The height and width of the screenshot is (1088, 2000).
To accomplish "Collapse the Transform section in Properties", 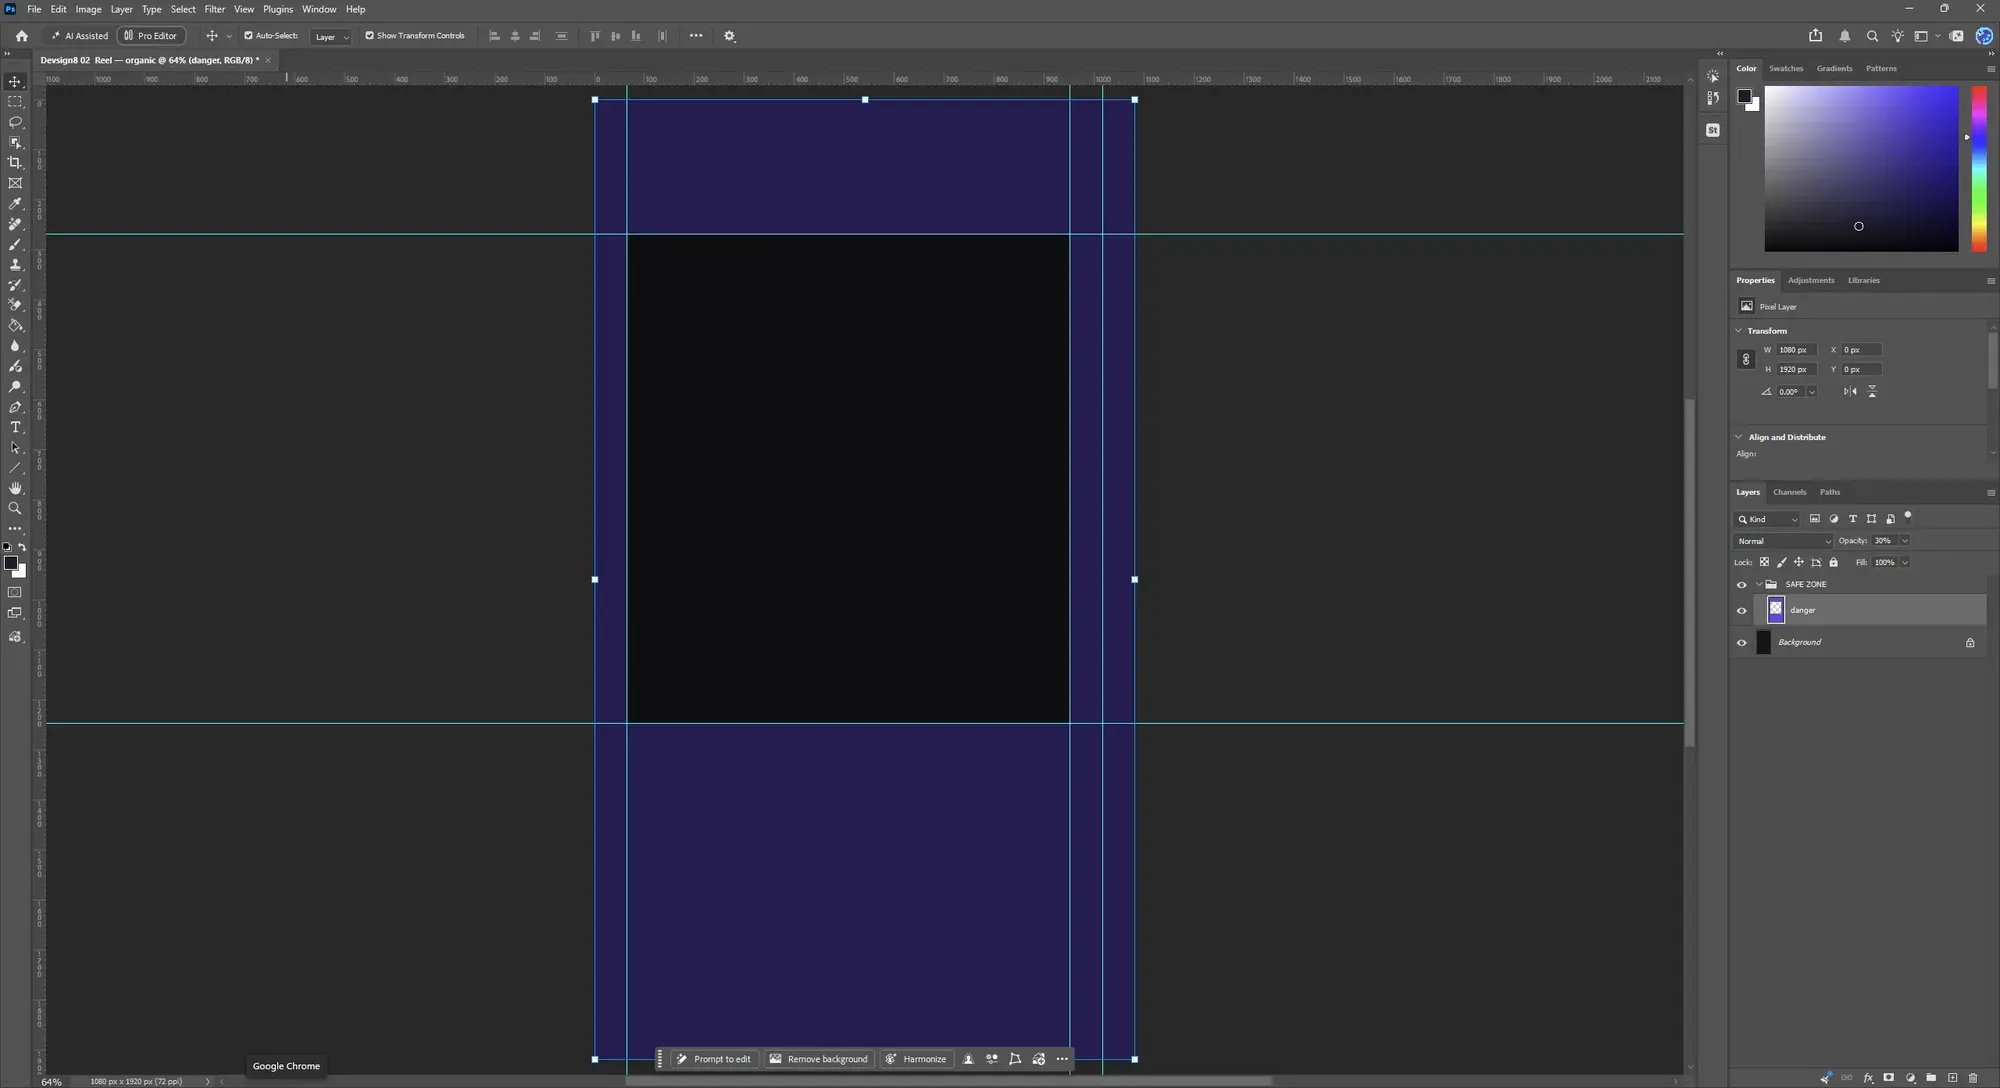I will [x=1739, y=331].
